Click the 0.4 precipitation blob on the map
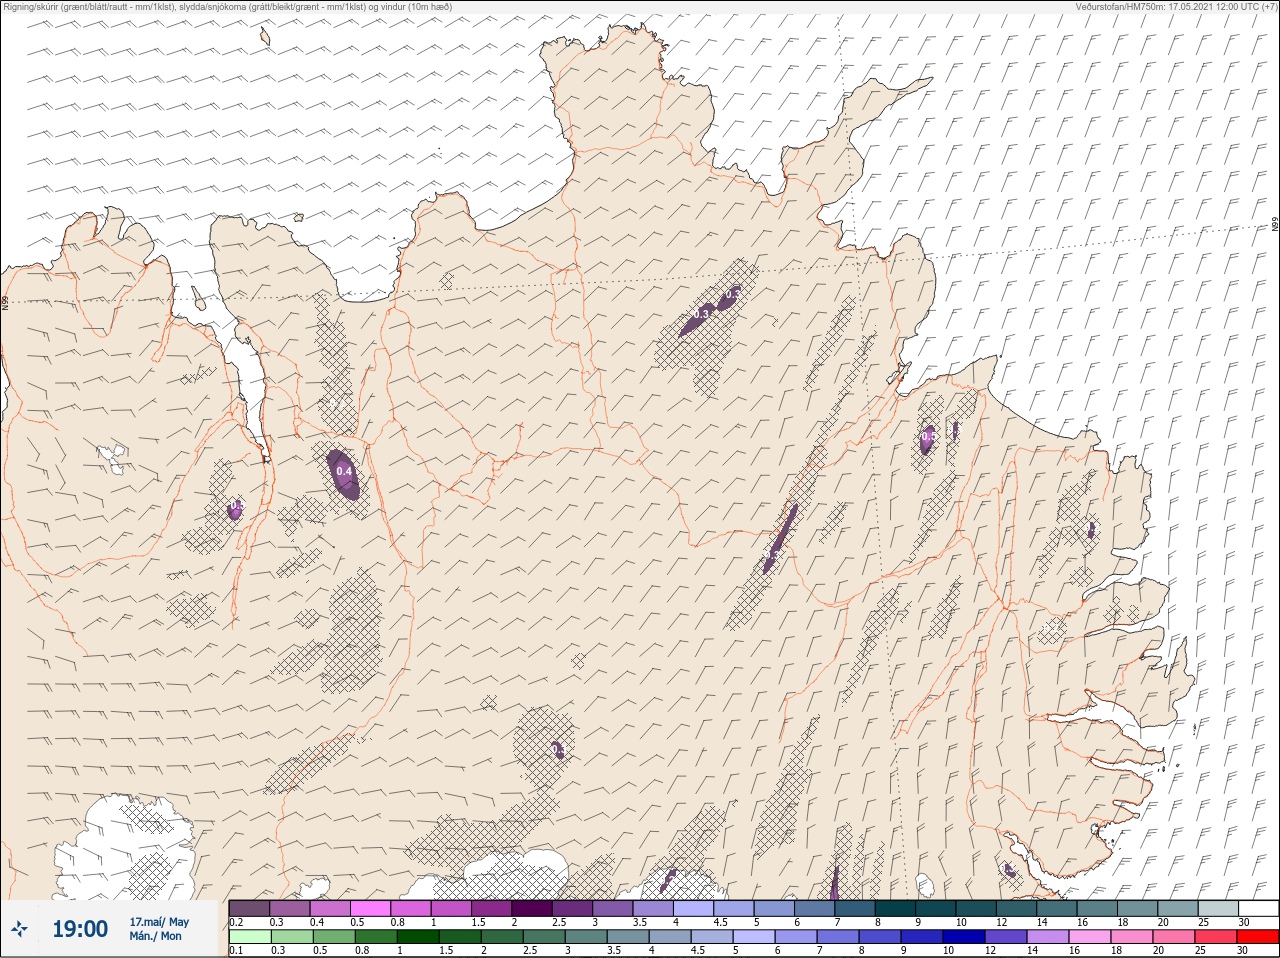 [x=344, y=473]
